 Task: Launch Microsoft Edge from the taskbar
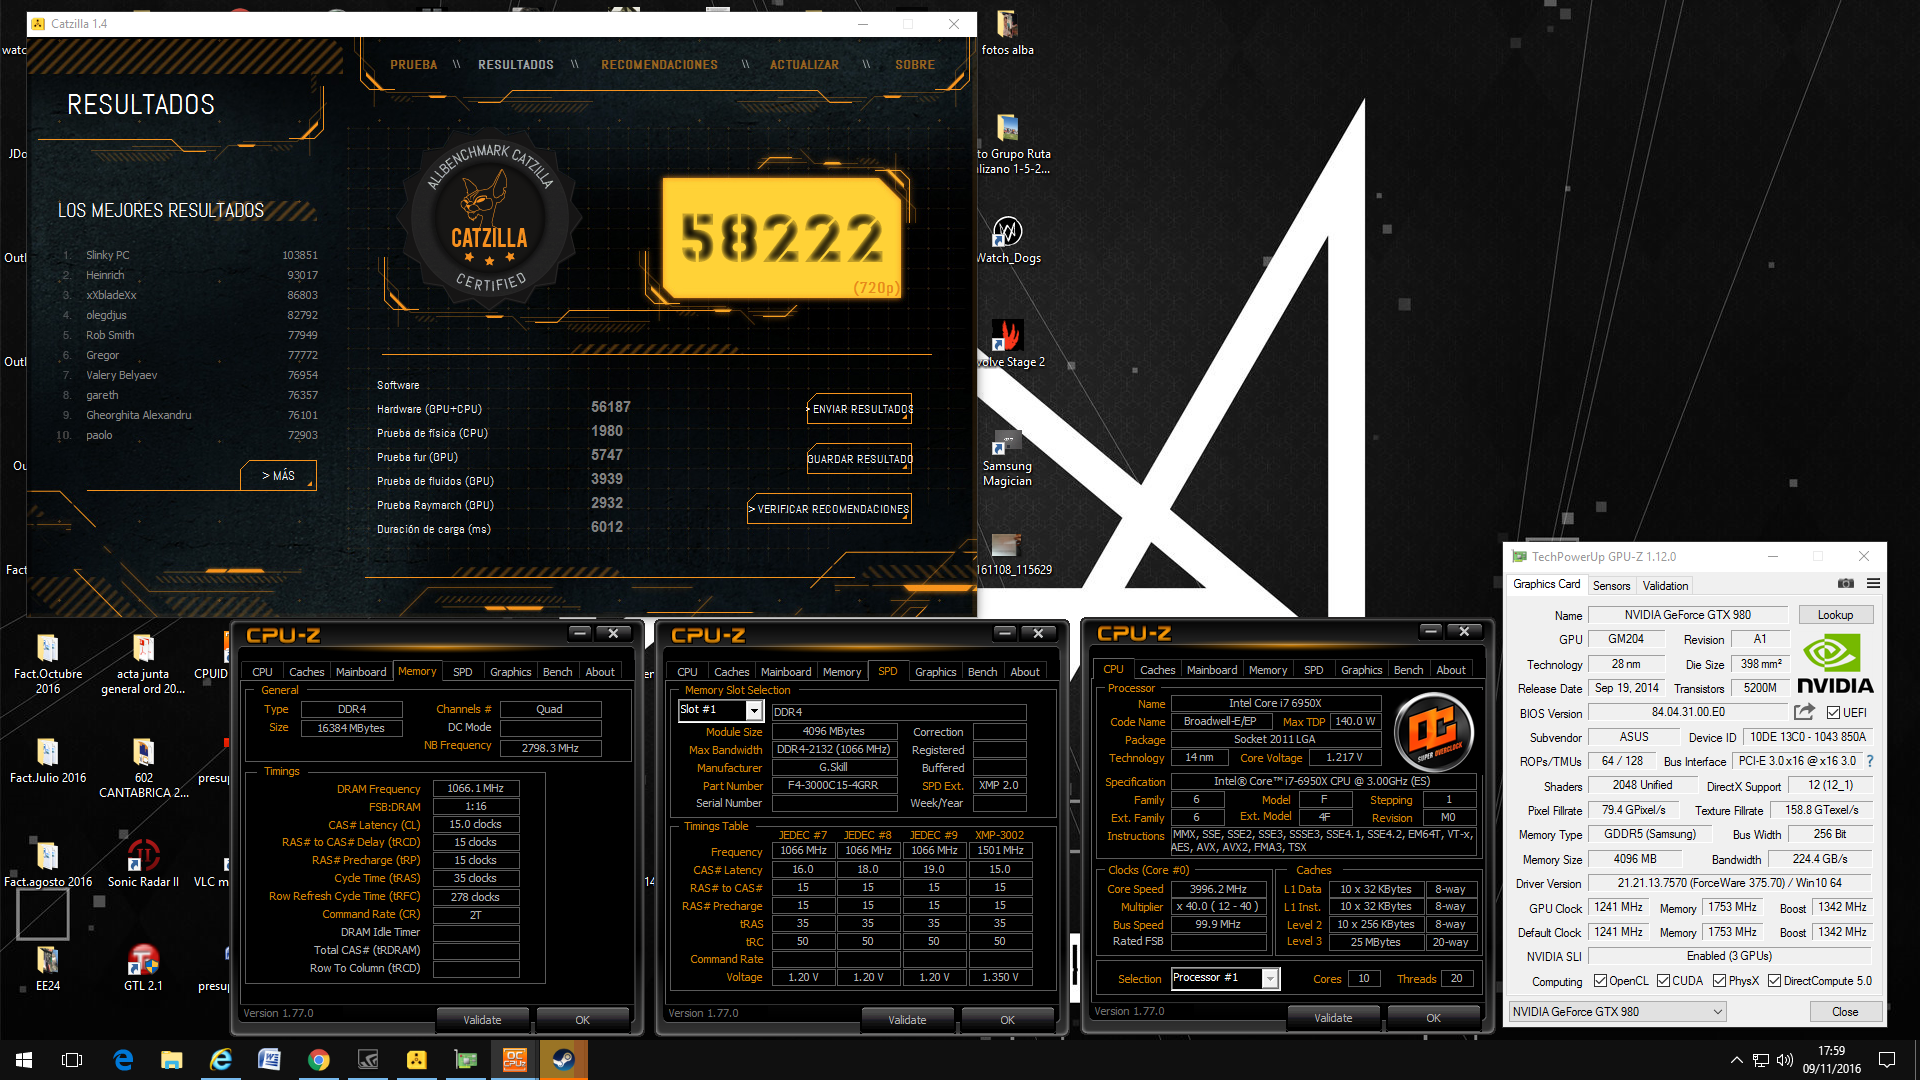pos(123,1060)
